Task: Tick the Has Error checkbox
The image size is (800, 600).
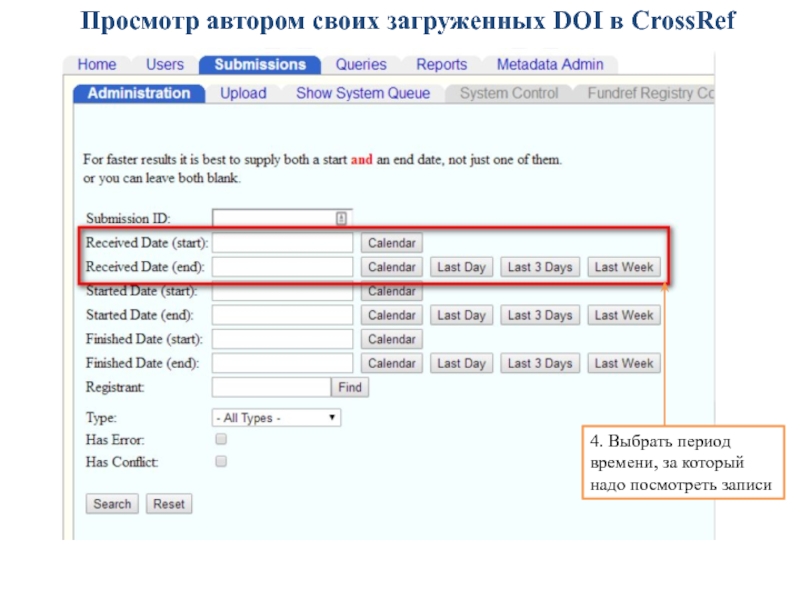Action: pyautogui.click(x=221, y=439)
